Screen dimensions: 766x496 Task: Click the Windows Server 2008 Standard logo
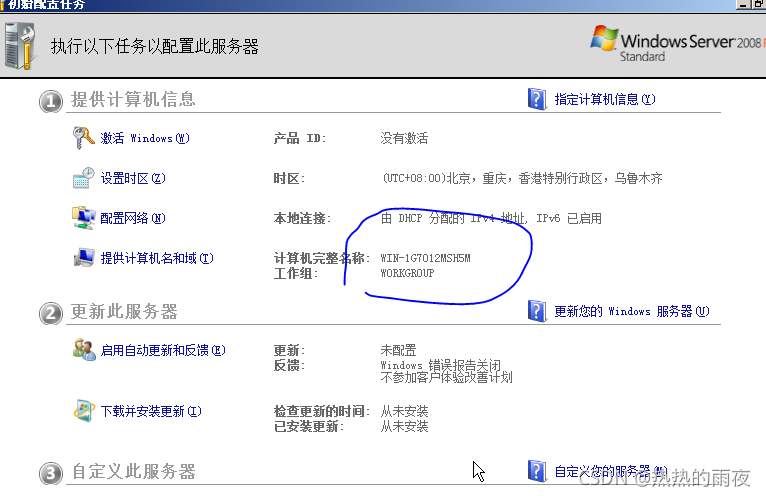677,44
